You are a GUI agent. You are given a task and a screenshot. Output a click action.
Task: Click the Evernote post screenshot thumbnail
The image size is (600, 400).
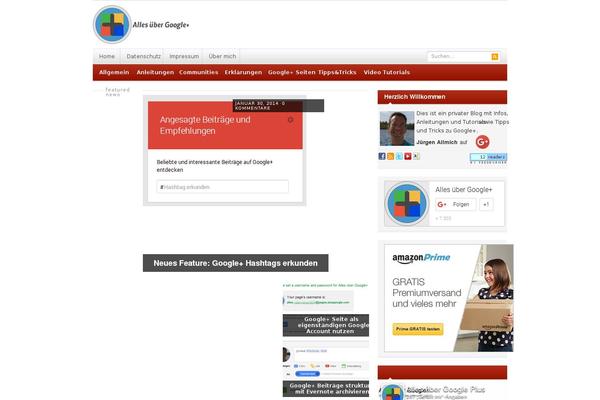(326, 361)
